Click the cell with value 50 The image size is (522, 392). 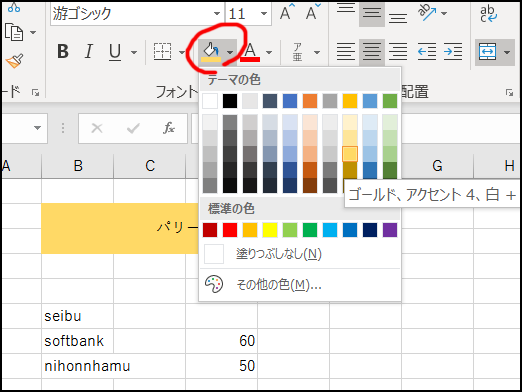pos(222,366)
